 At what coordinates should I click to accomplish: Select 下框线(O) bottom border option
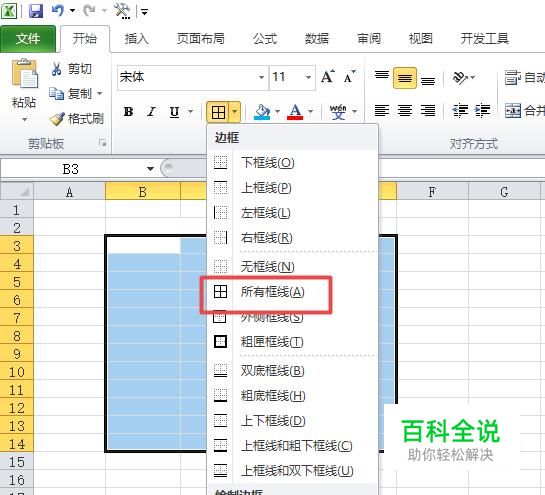coord(292,163)
